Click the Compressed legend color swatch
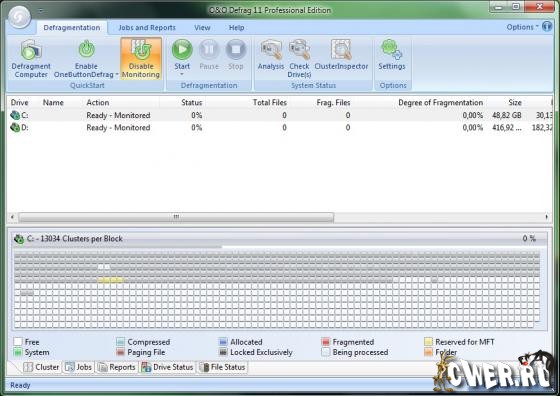The height and width of the screenshot is (396, 560). tap(120, 342)
